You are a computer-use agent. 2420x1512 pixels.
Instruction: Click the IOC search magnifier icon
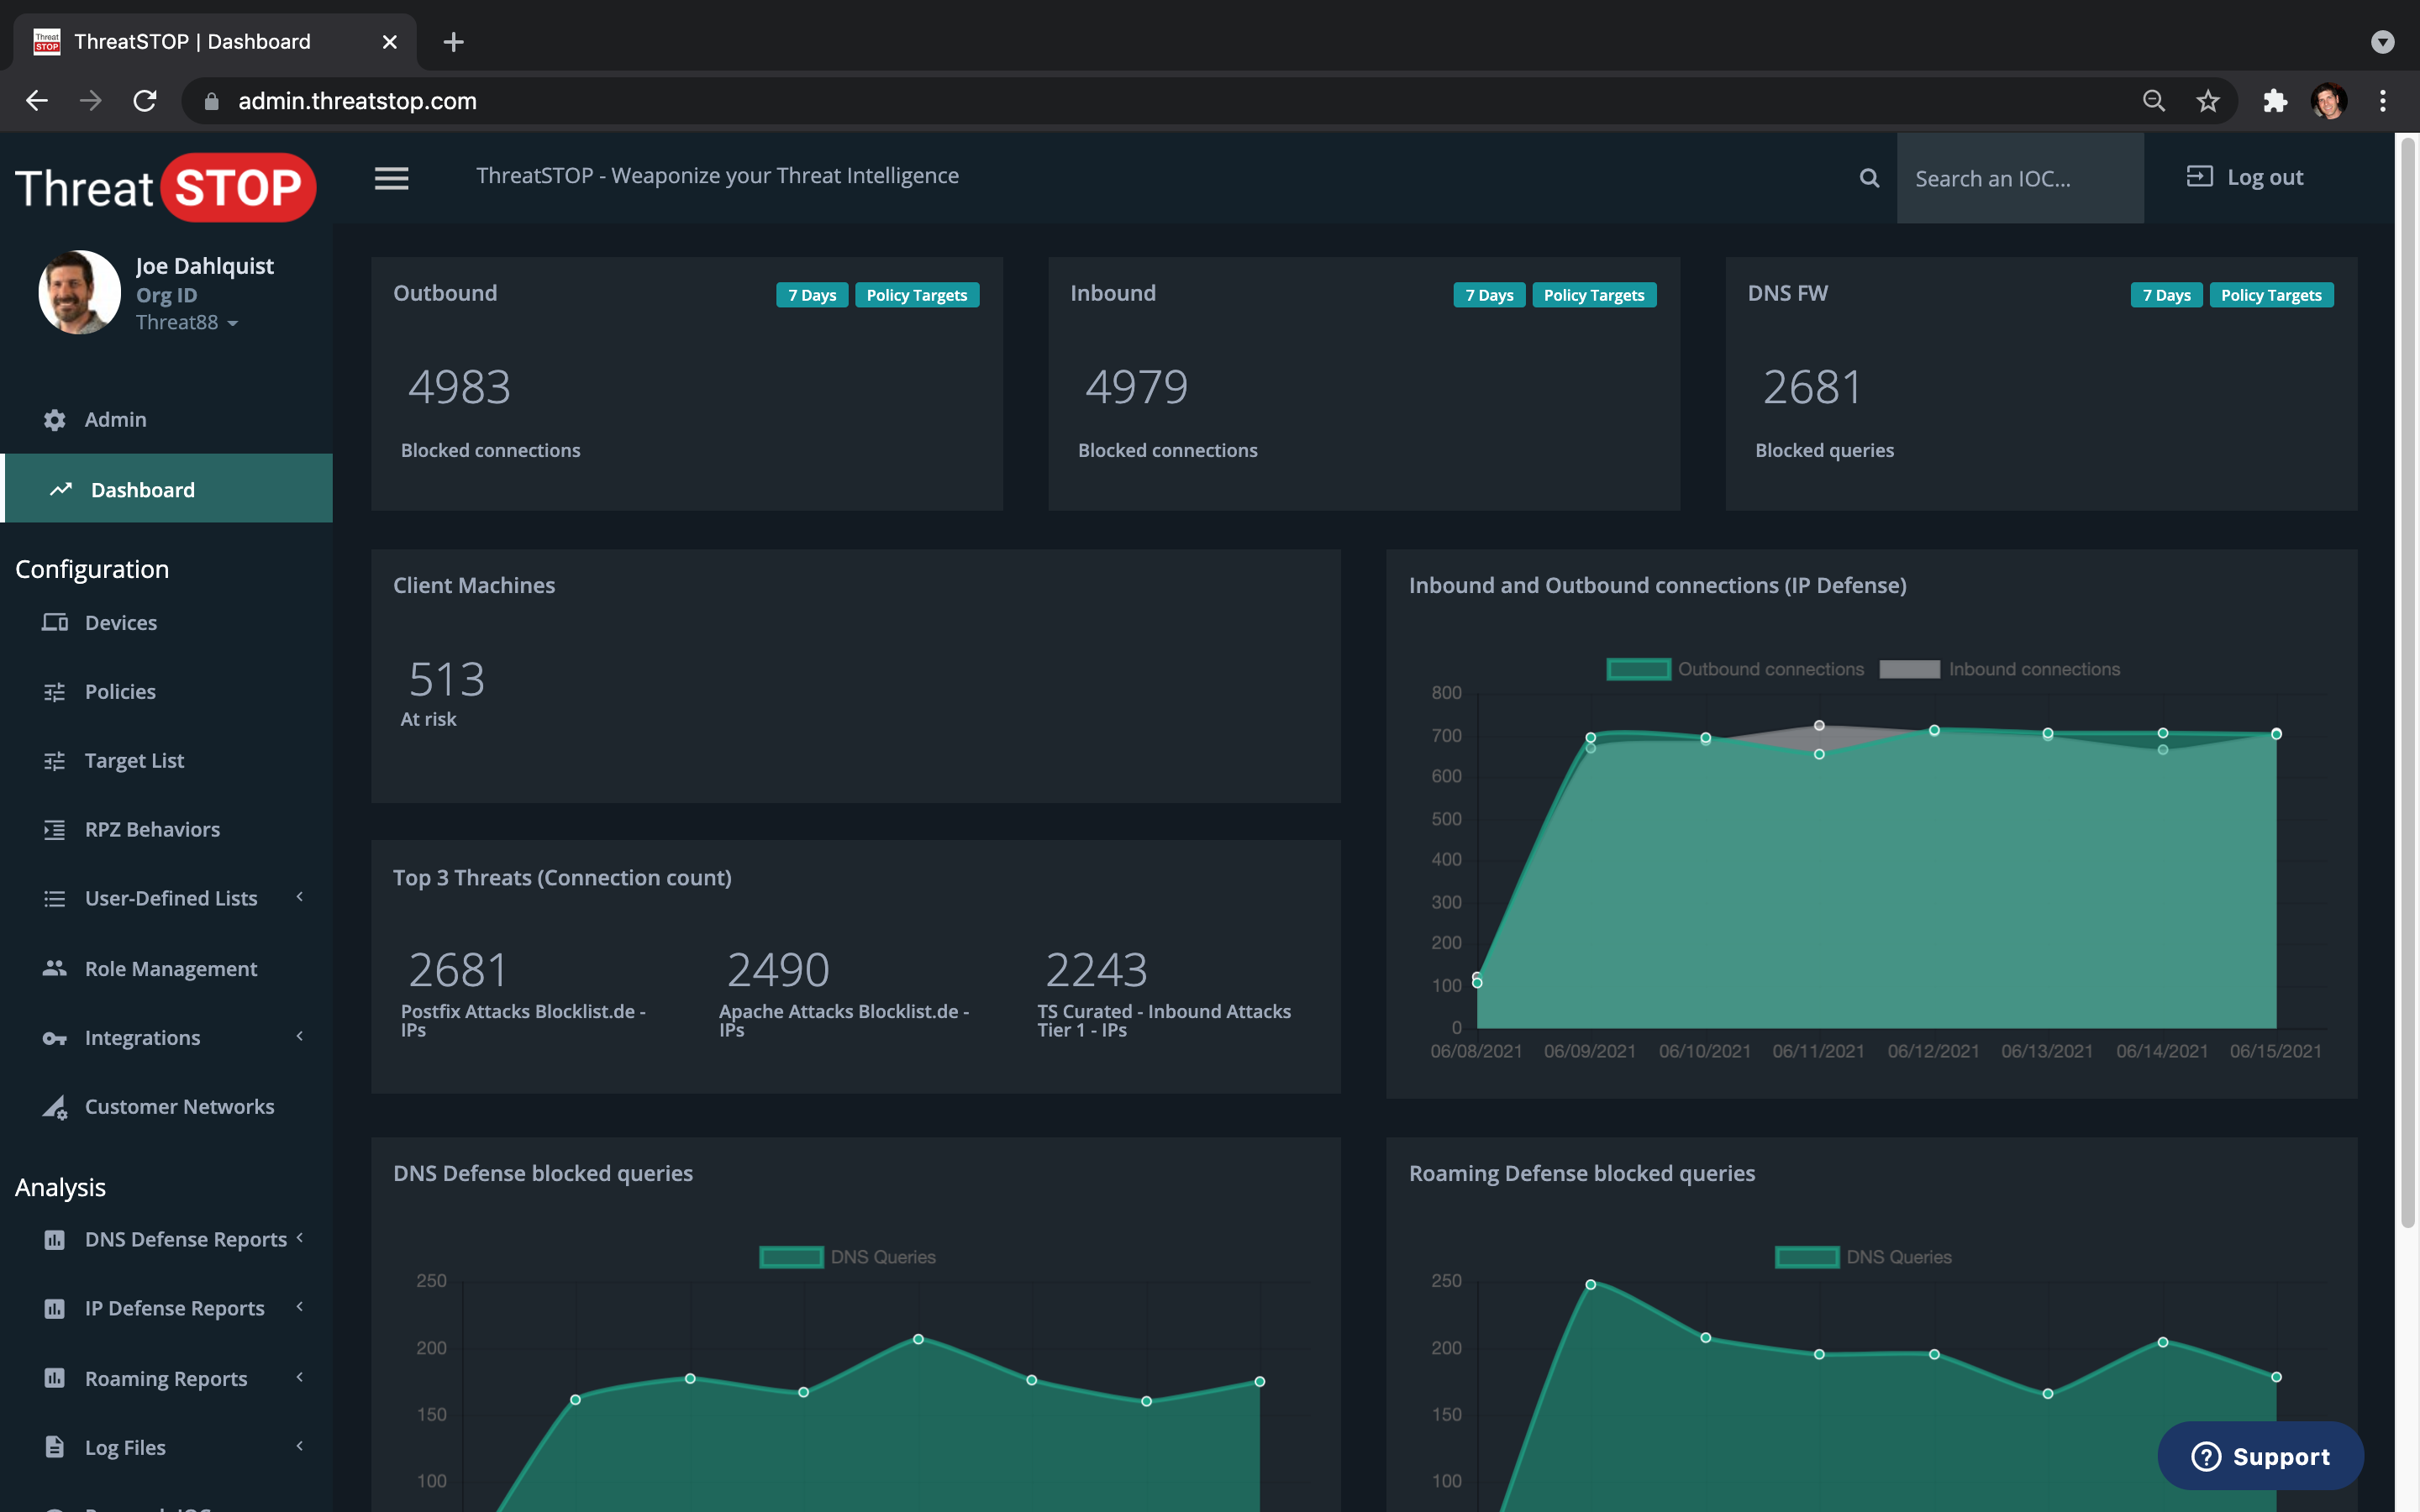tap(1868, 178)
